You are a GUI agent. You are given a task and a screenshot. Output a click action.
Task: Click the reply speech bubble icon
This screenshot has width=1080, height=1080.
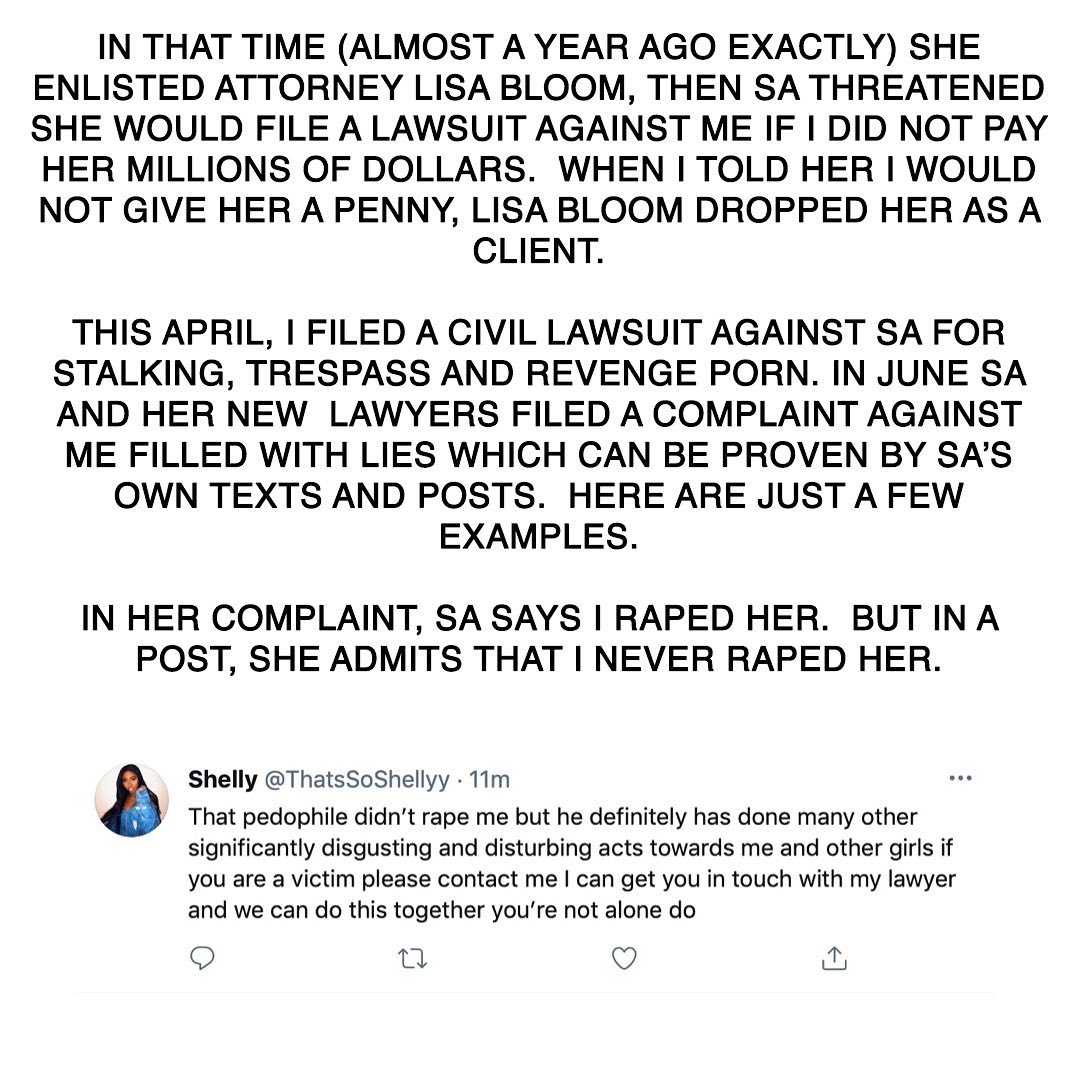203,959
